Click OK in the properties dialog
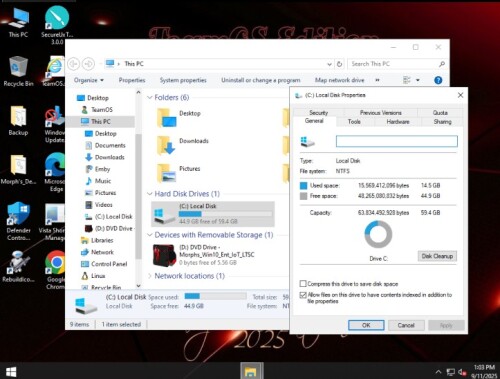This screenshot has height=379, width=500. [366, 325]
